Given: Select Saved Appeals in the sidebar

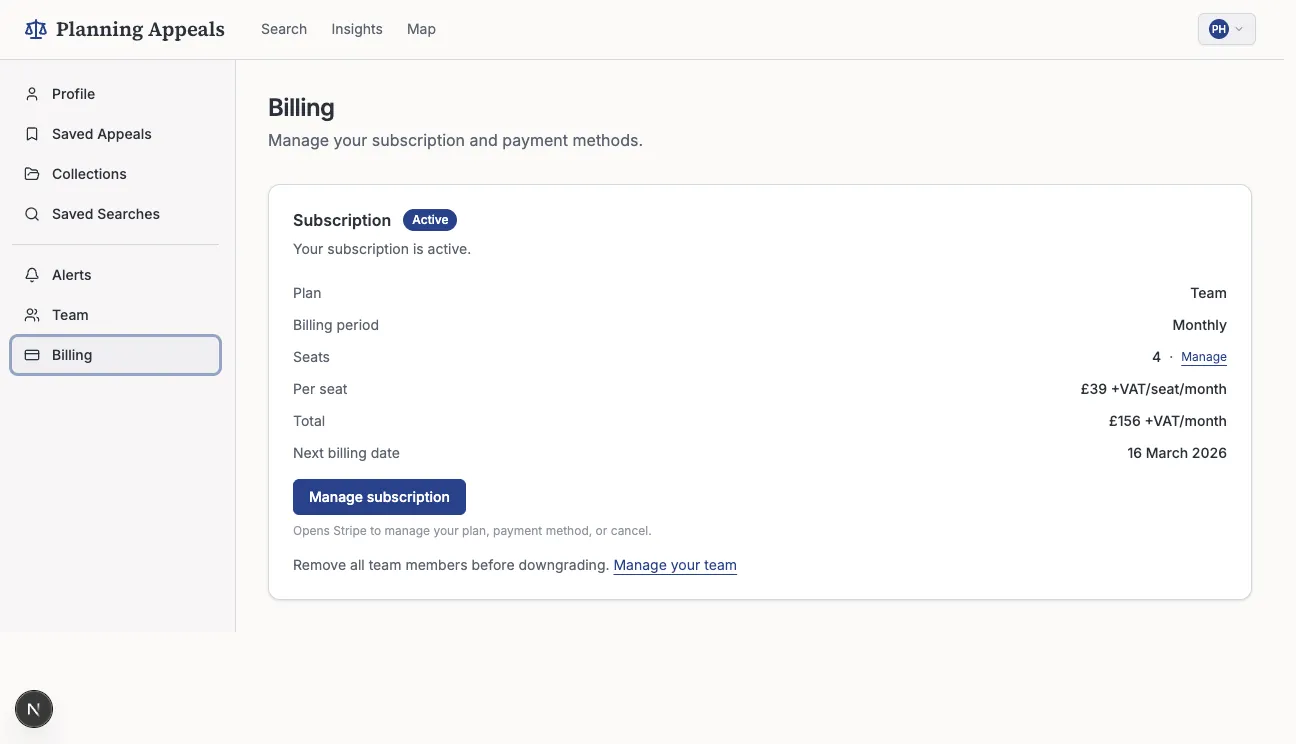Looking at the screenshot, I should [101, 133].
